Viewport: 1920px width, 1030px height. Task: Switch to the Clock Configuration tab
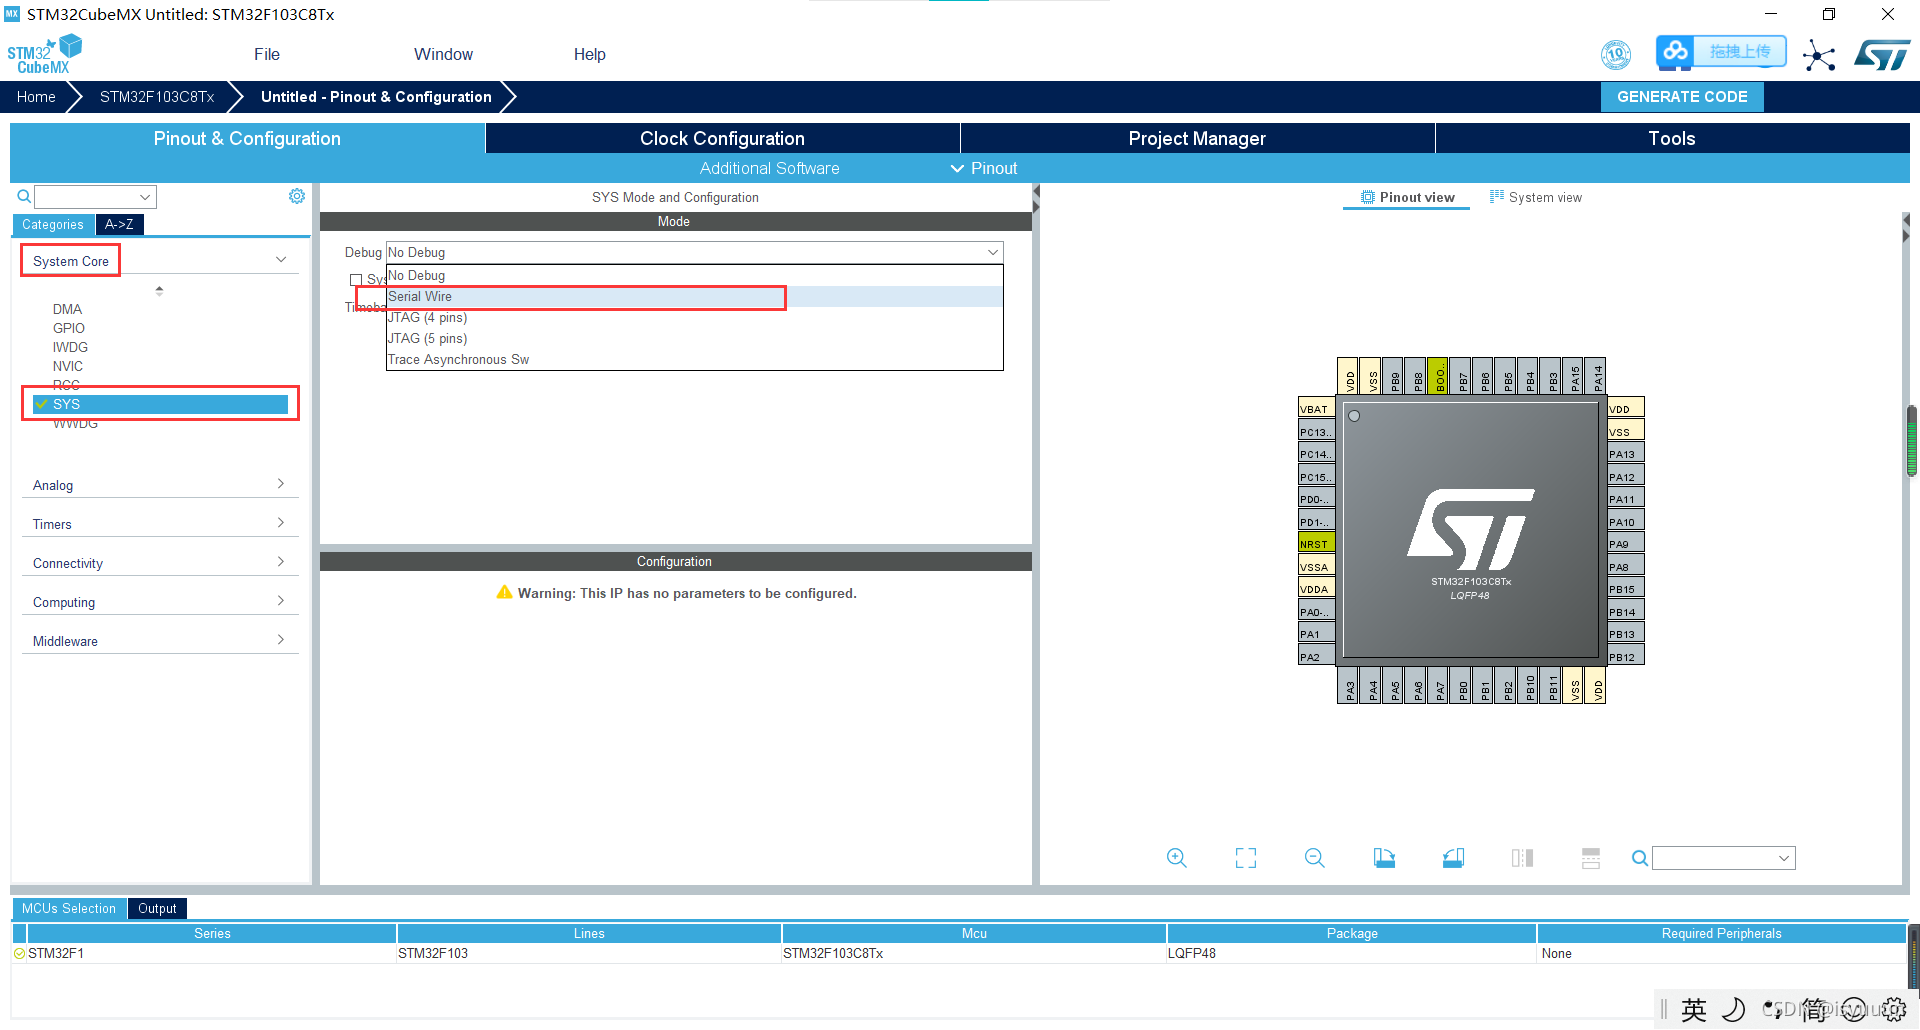(722, 138)
